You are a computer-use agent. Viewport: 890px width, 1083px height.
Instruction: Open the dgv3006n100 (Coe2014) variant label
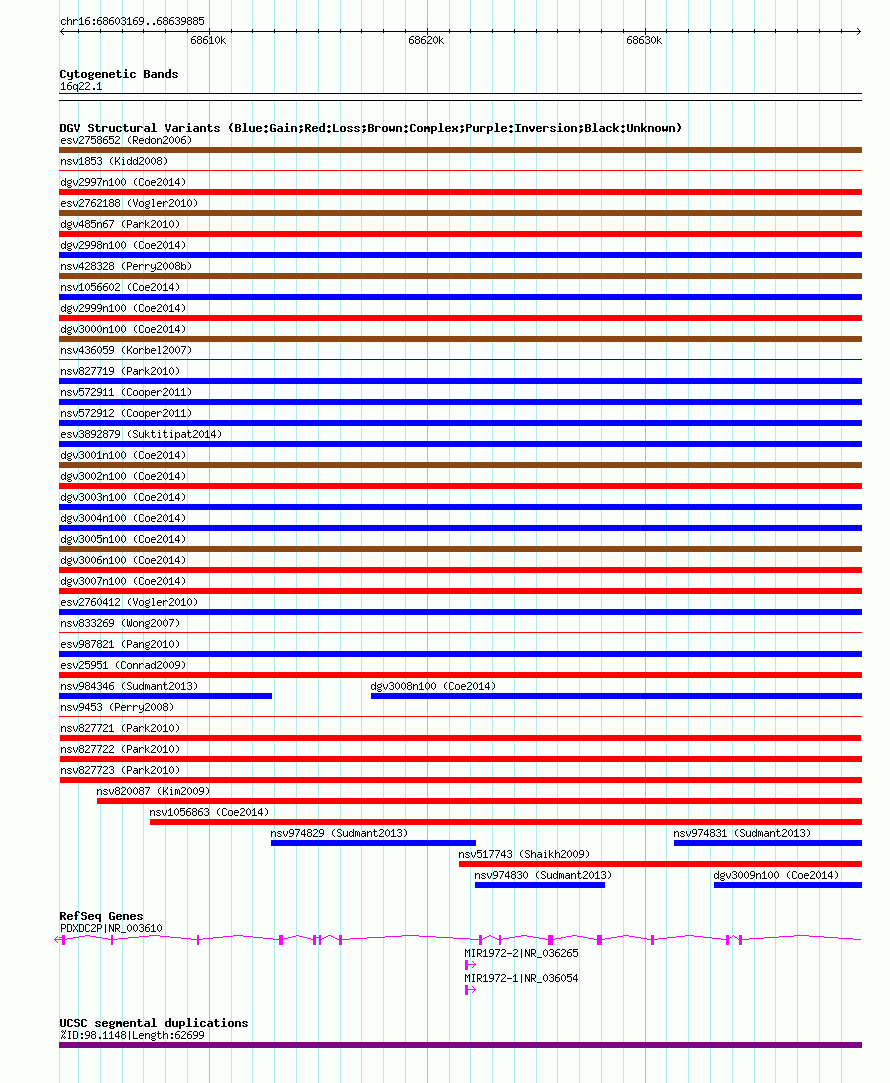point(123,560)
